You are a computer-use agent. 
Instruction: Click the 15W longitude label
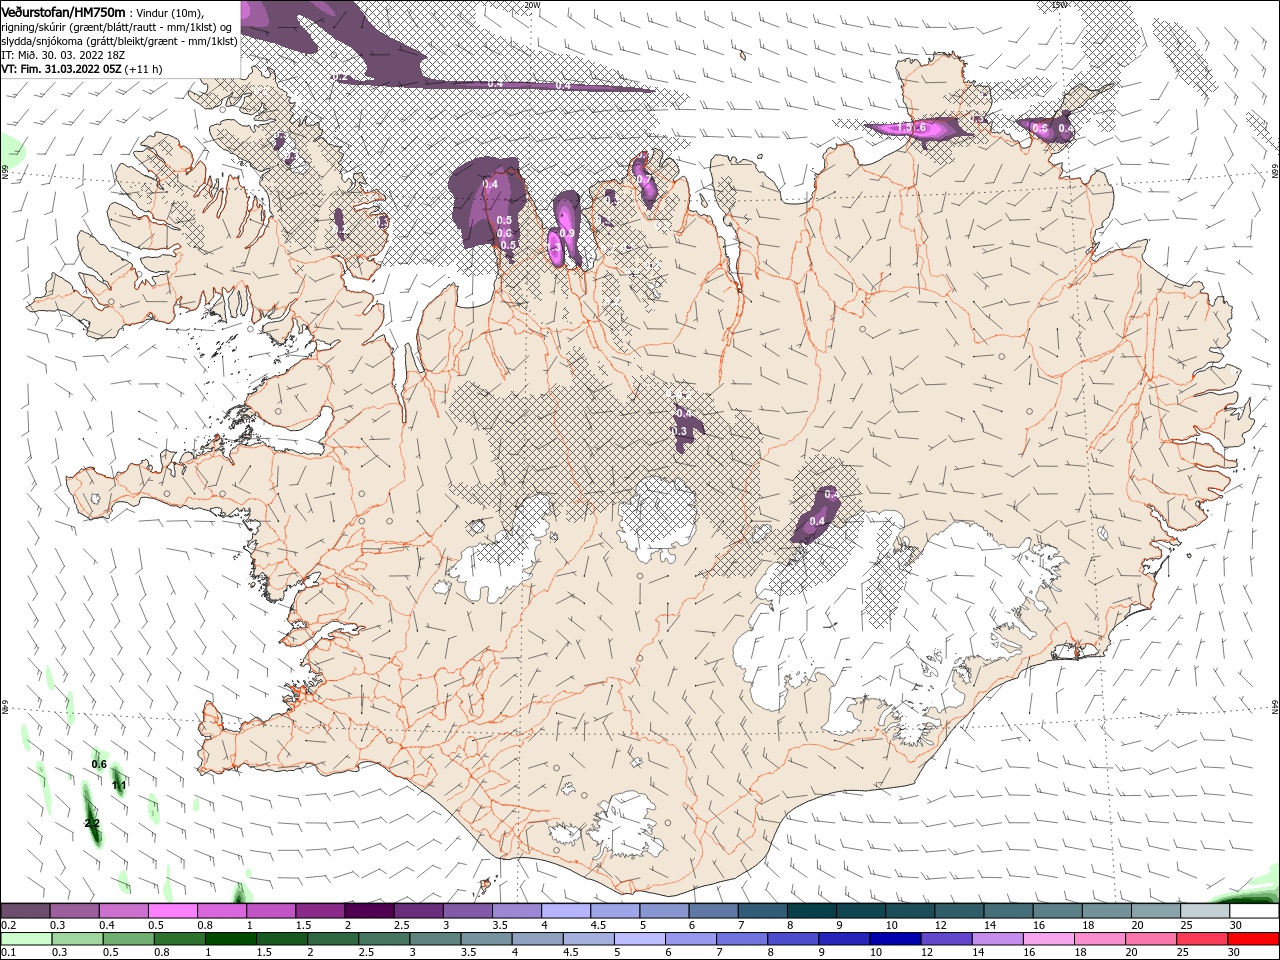pyautogui.click(x=1059, y=5)
